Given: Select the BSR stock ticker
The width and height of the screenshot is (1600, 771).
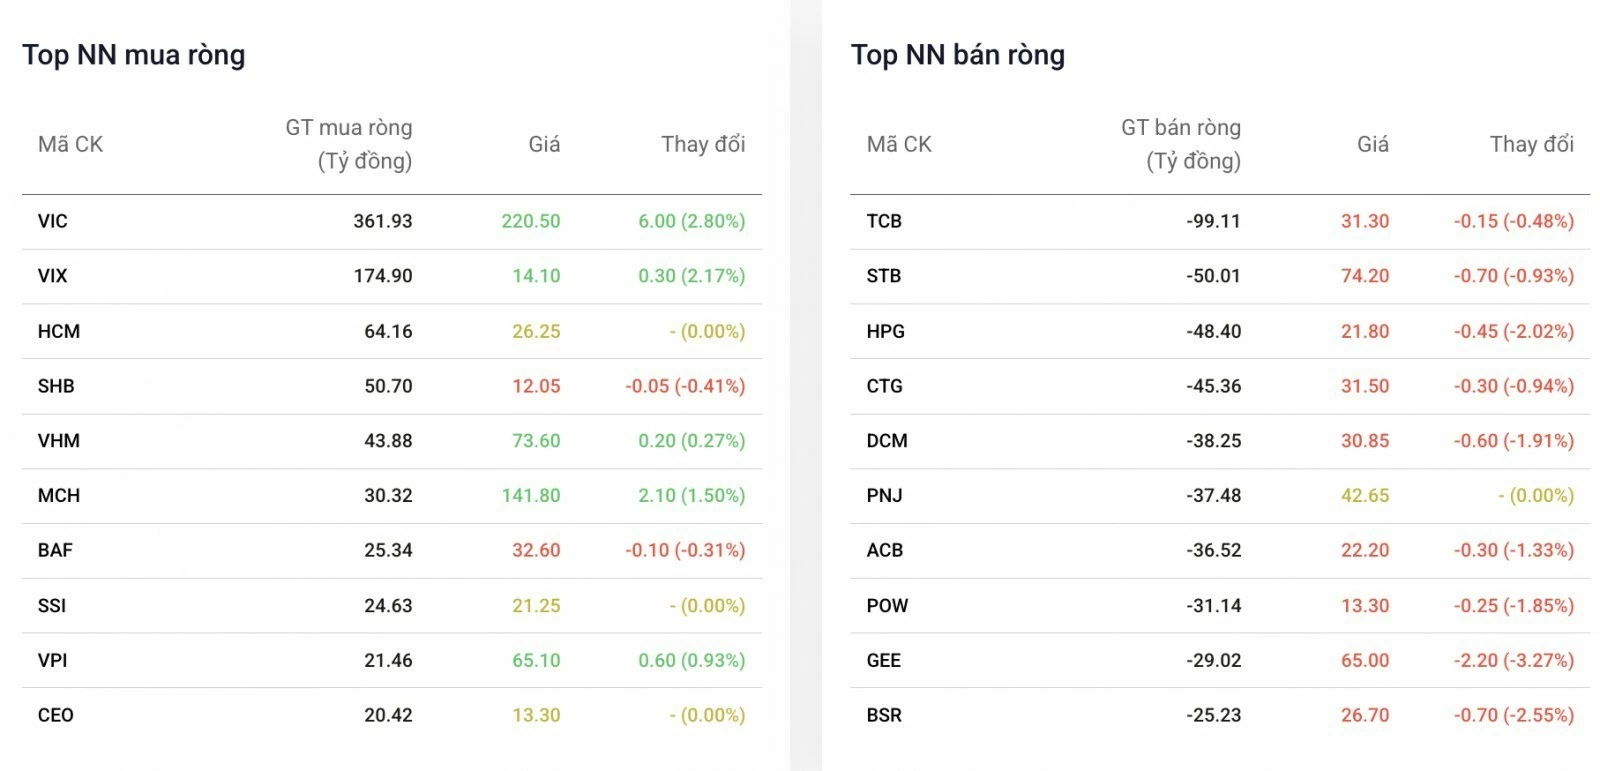Looking at the screenshot, I should pos(884,715).
